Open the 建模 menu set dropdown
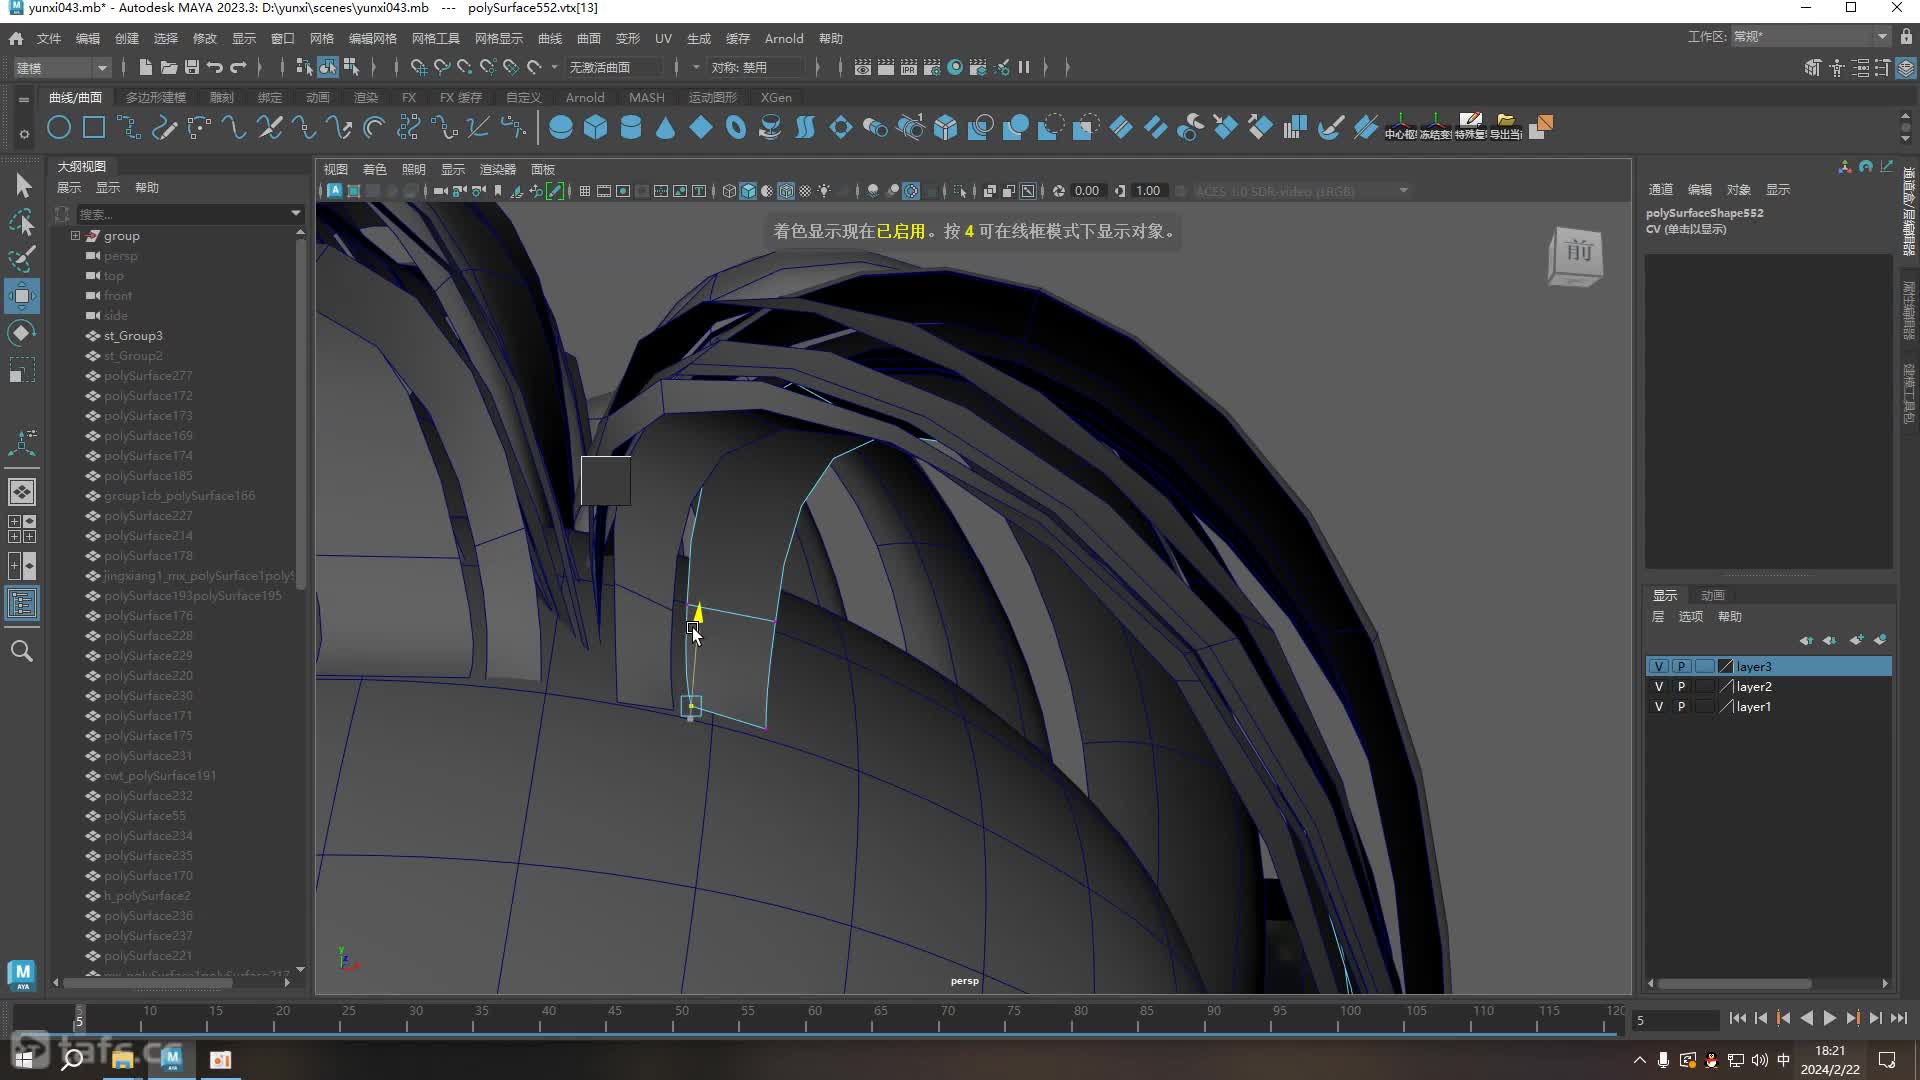The height and width of the screenshot is (1080, 1920). pos(62,67)
